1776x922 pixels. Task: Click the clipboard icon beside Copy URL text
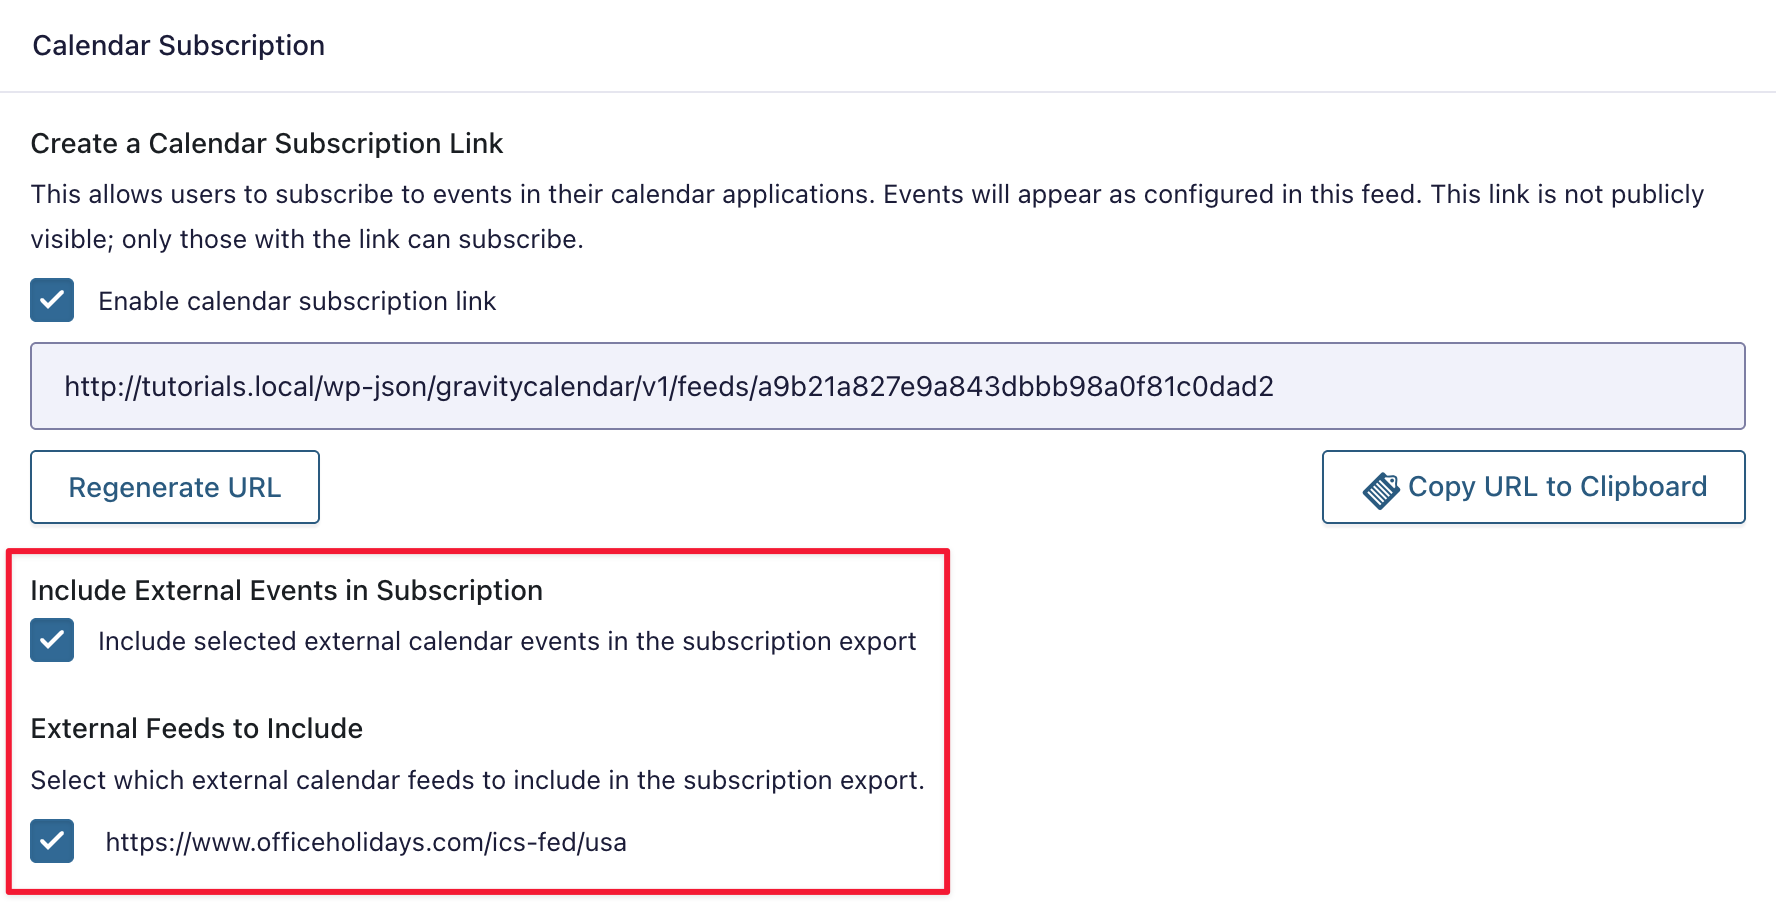(1383, 487)
